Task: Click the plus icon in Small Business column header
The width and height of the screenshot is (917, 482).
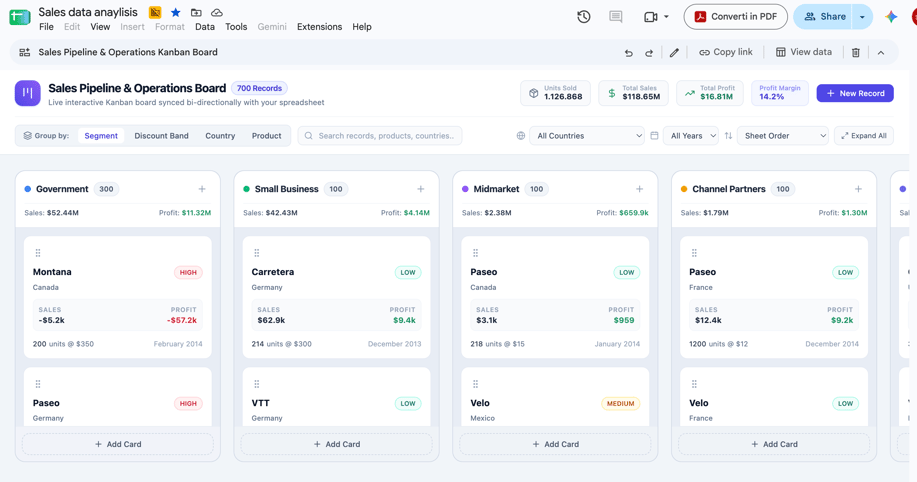Action: tap(420, 189)
